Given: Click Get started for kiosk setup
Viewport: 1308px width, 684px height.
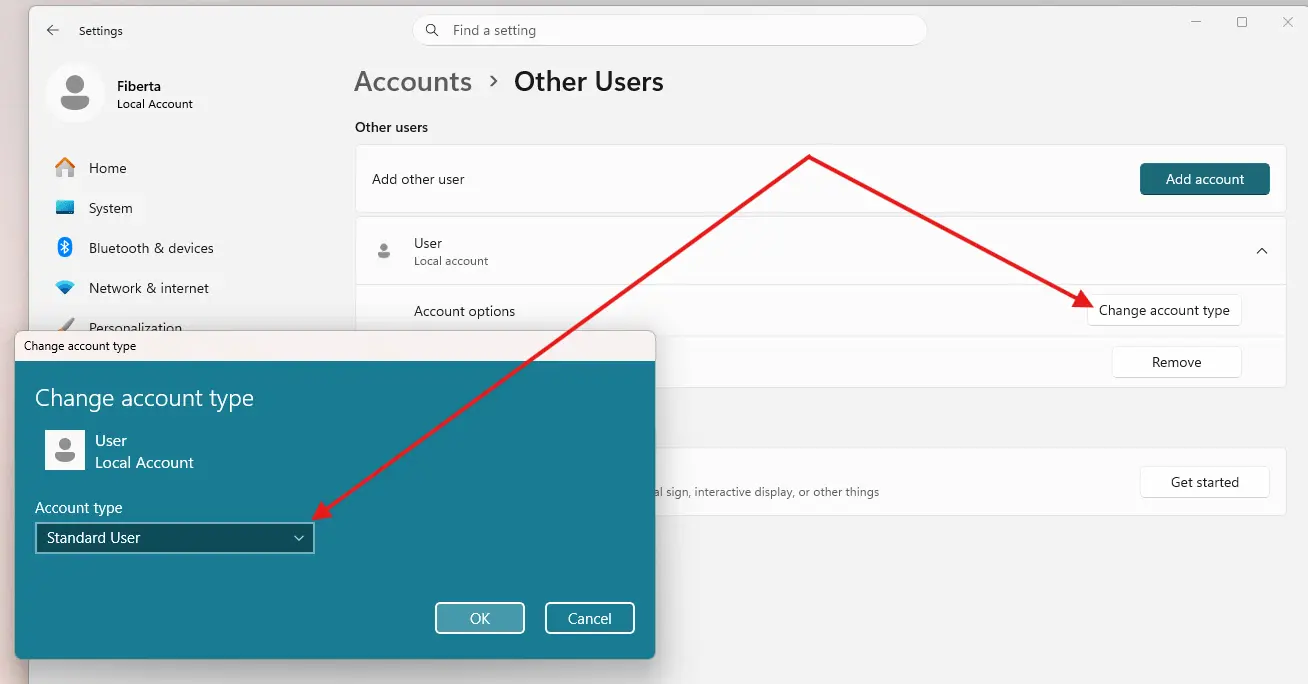Looking at the screenshot, I should [1204, 482].
